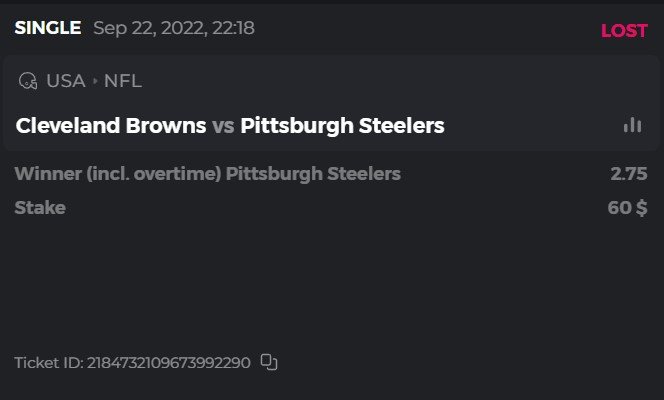
Task: Click the American football sport icon
Action: [28, 81]
